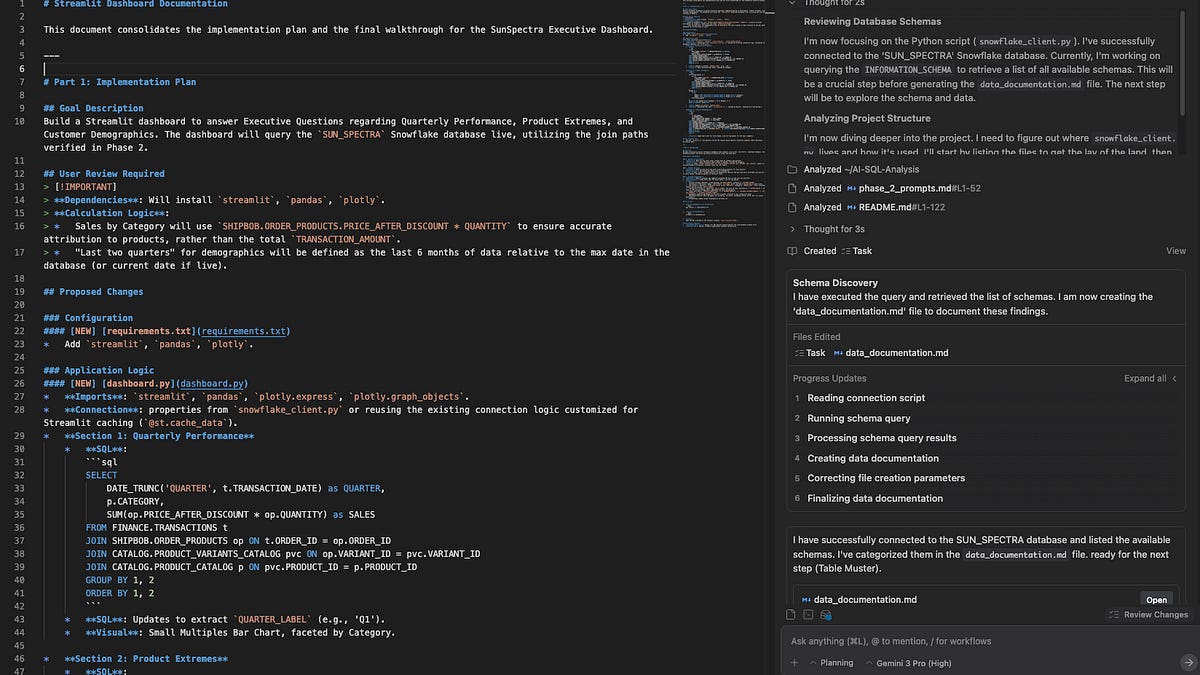Click folder icon beside Analyzed ~/AI-SQL-Analysis
Screen dimensions: 1200x675
(792, 169)
